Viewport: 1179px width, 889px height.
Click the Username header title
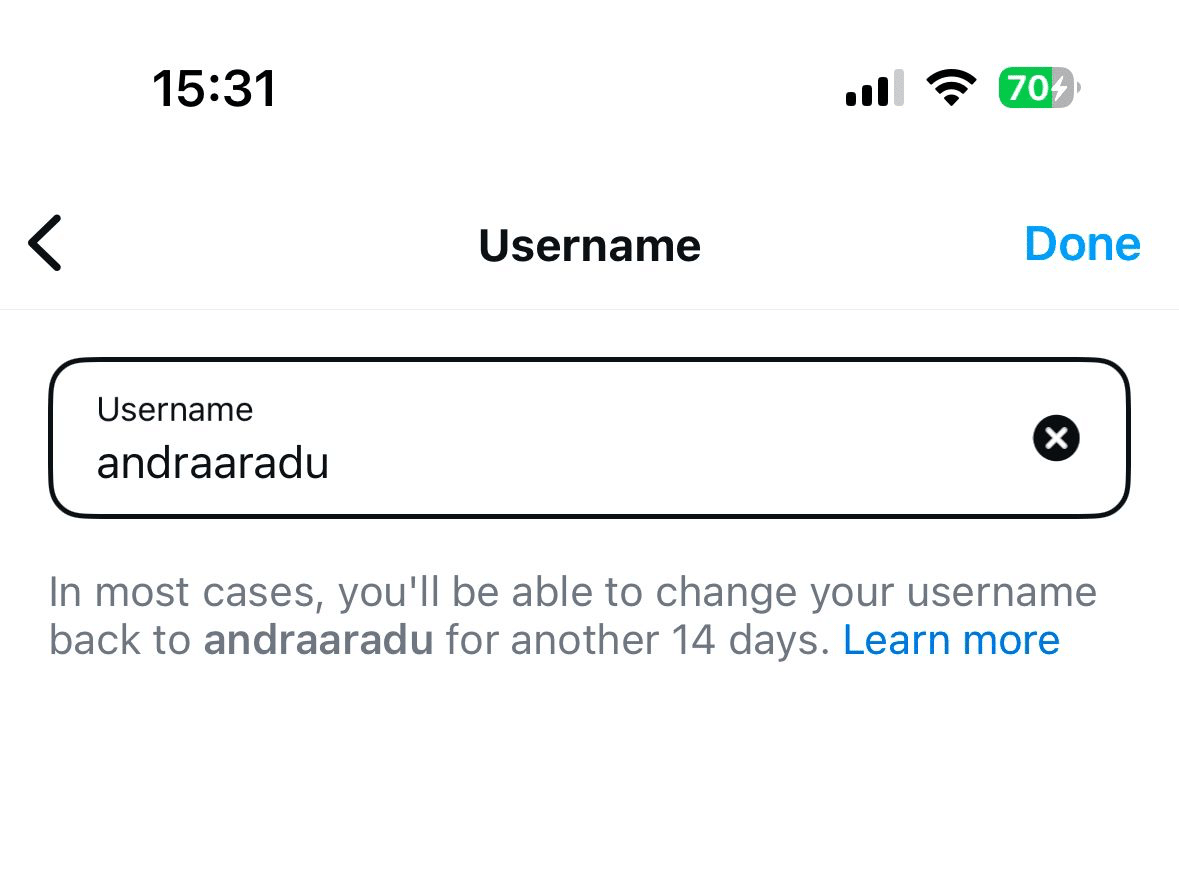tap(589, 245)
